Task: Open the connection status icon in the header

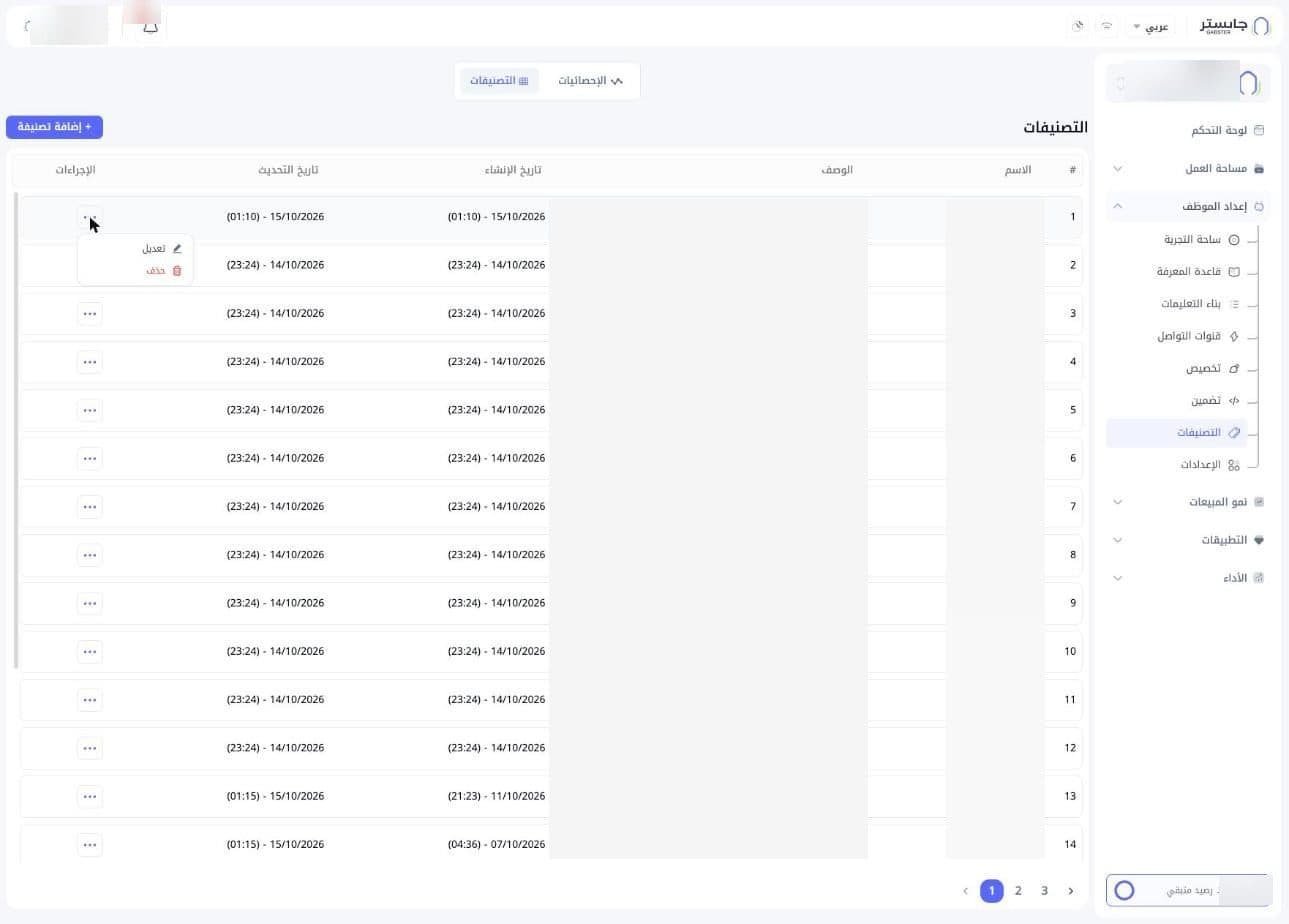Action: click(1107, 26)
